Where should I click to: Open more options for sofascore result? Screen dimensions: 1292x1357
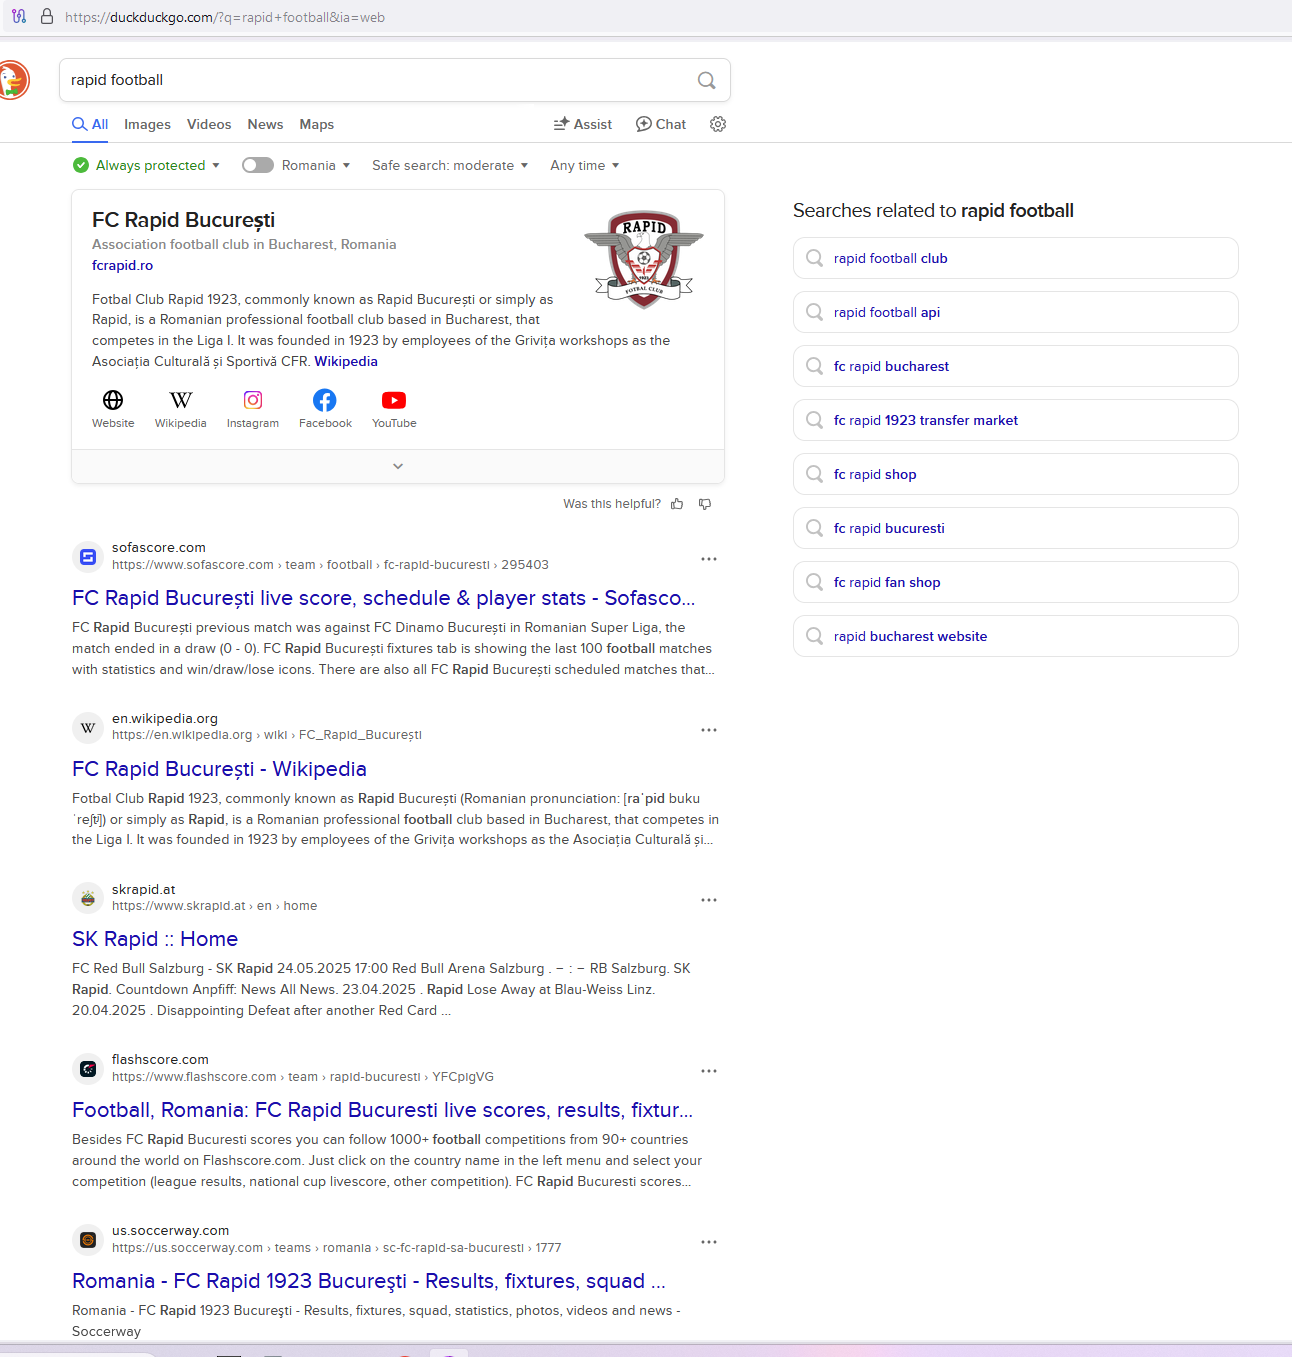pyautogui.click(x=709, y=559)
